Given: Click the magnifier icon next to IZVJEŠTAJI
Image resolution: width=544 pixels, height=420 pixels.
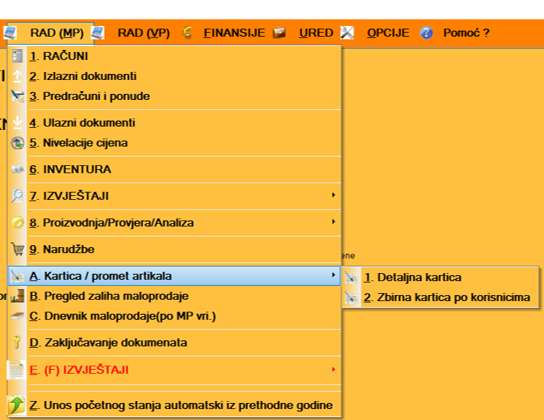Looking at the screenshot, I should (x=17, y=196).
